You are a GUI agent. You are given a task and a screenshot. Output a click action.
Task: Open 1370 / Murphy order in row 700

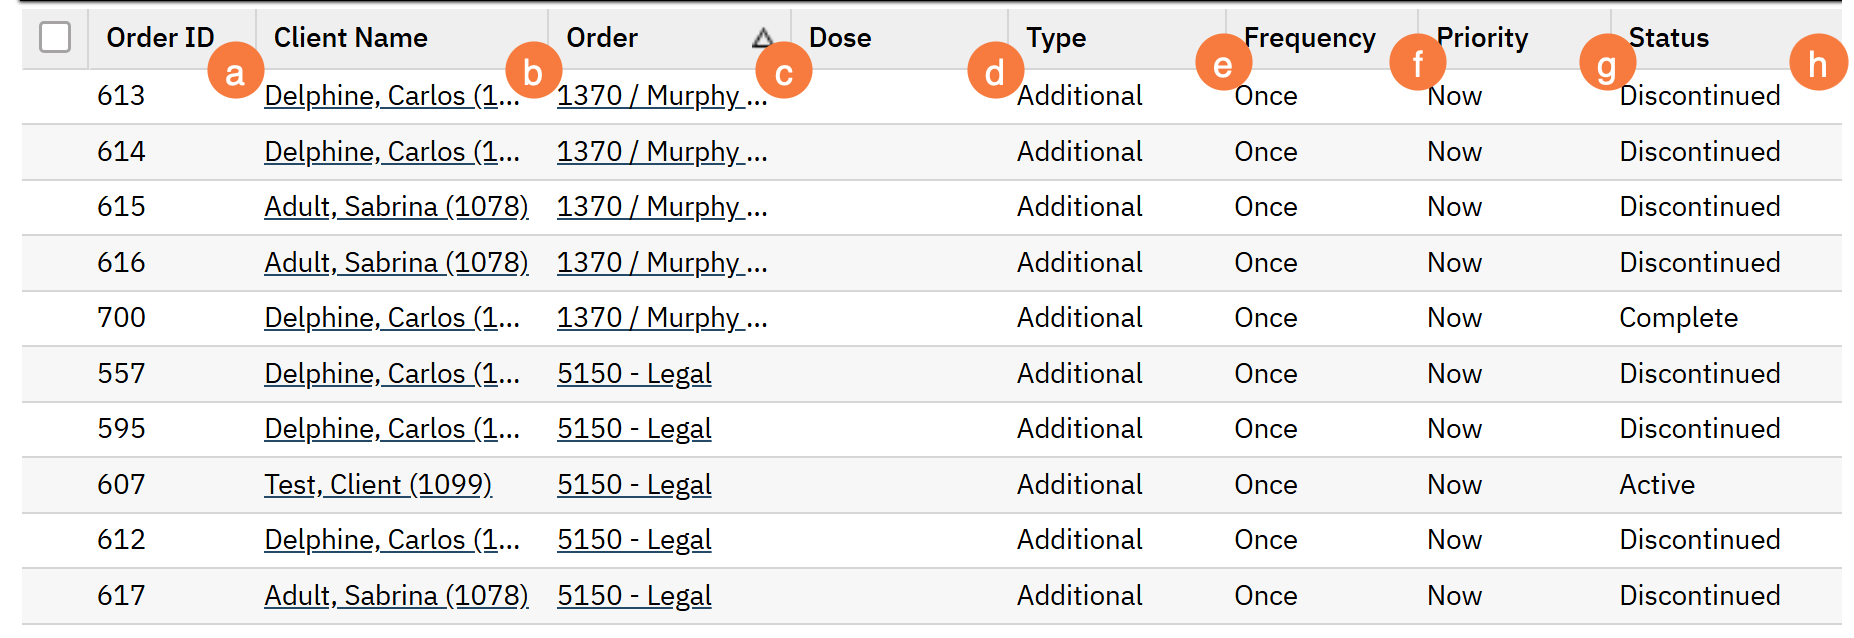661,318
